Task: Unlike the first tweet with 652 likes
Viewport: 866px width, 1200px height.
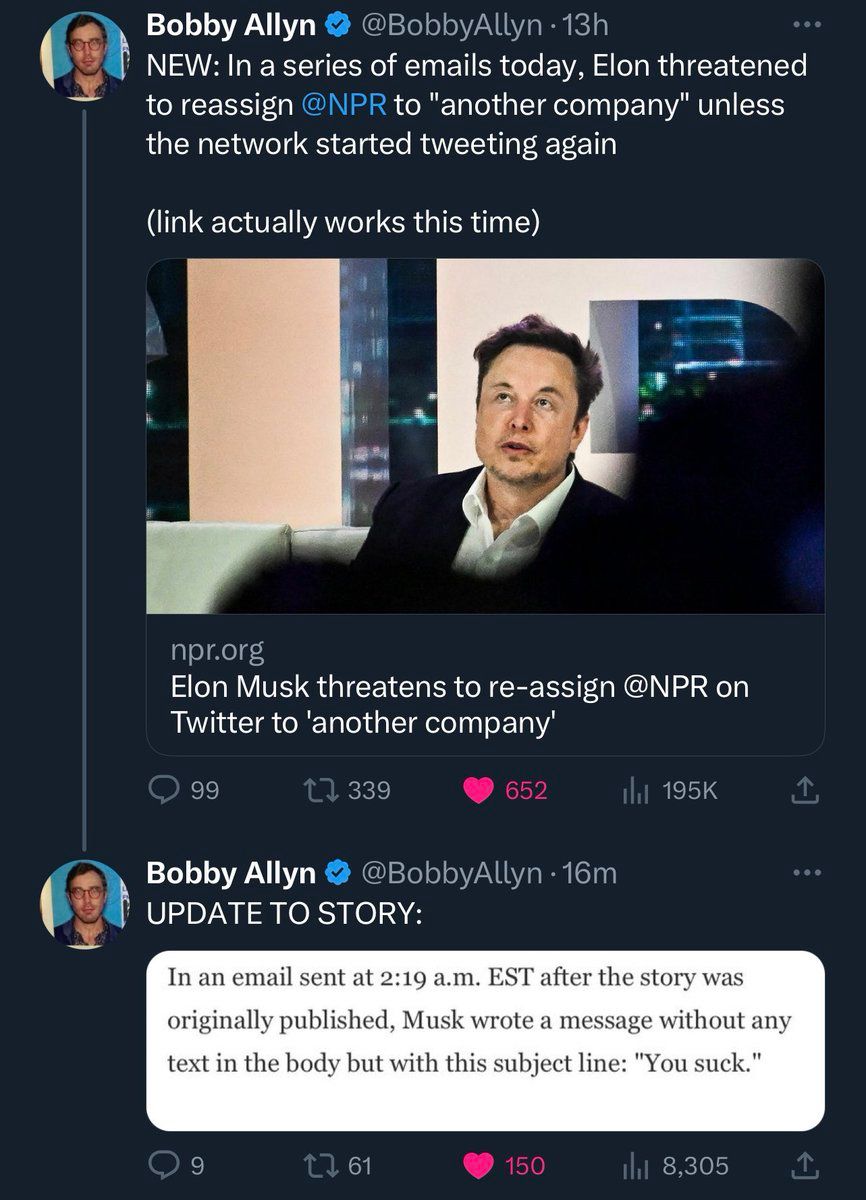Action: pos(481,790)
